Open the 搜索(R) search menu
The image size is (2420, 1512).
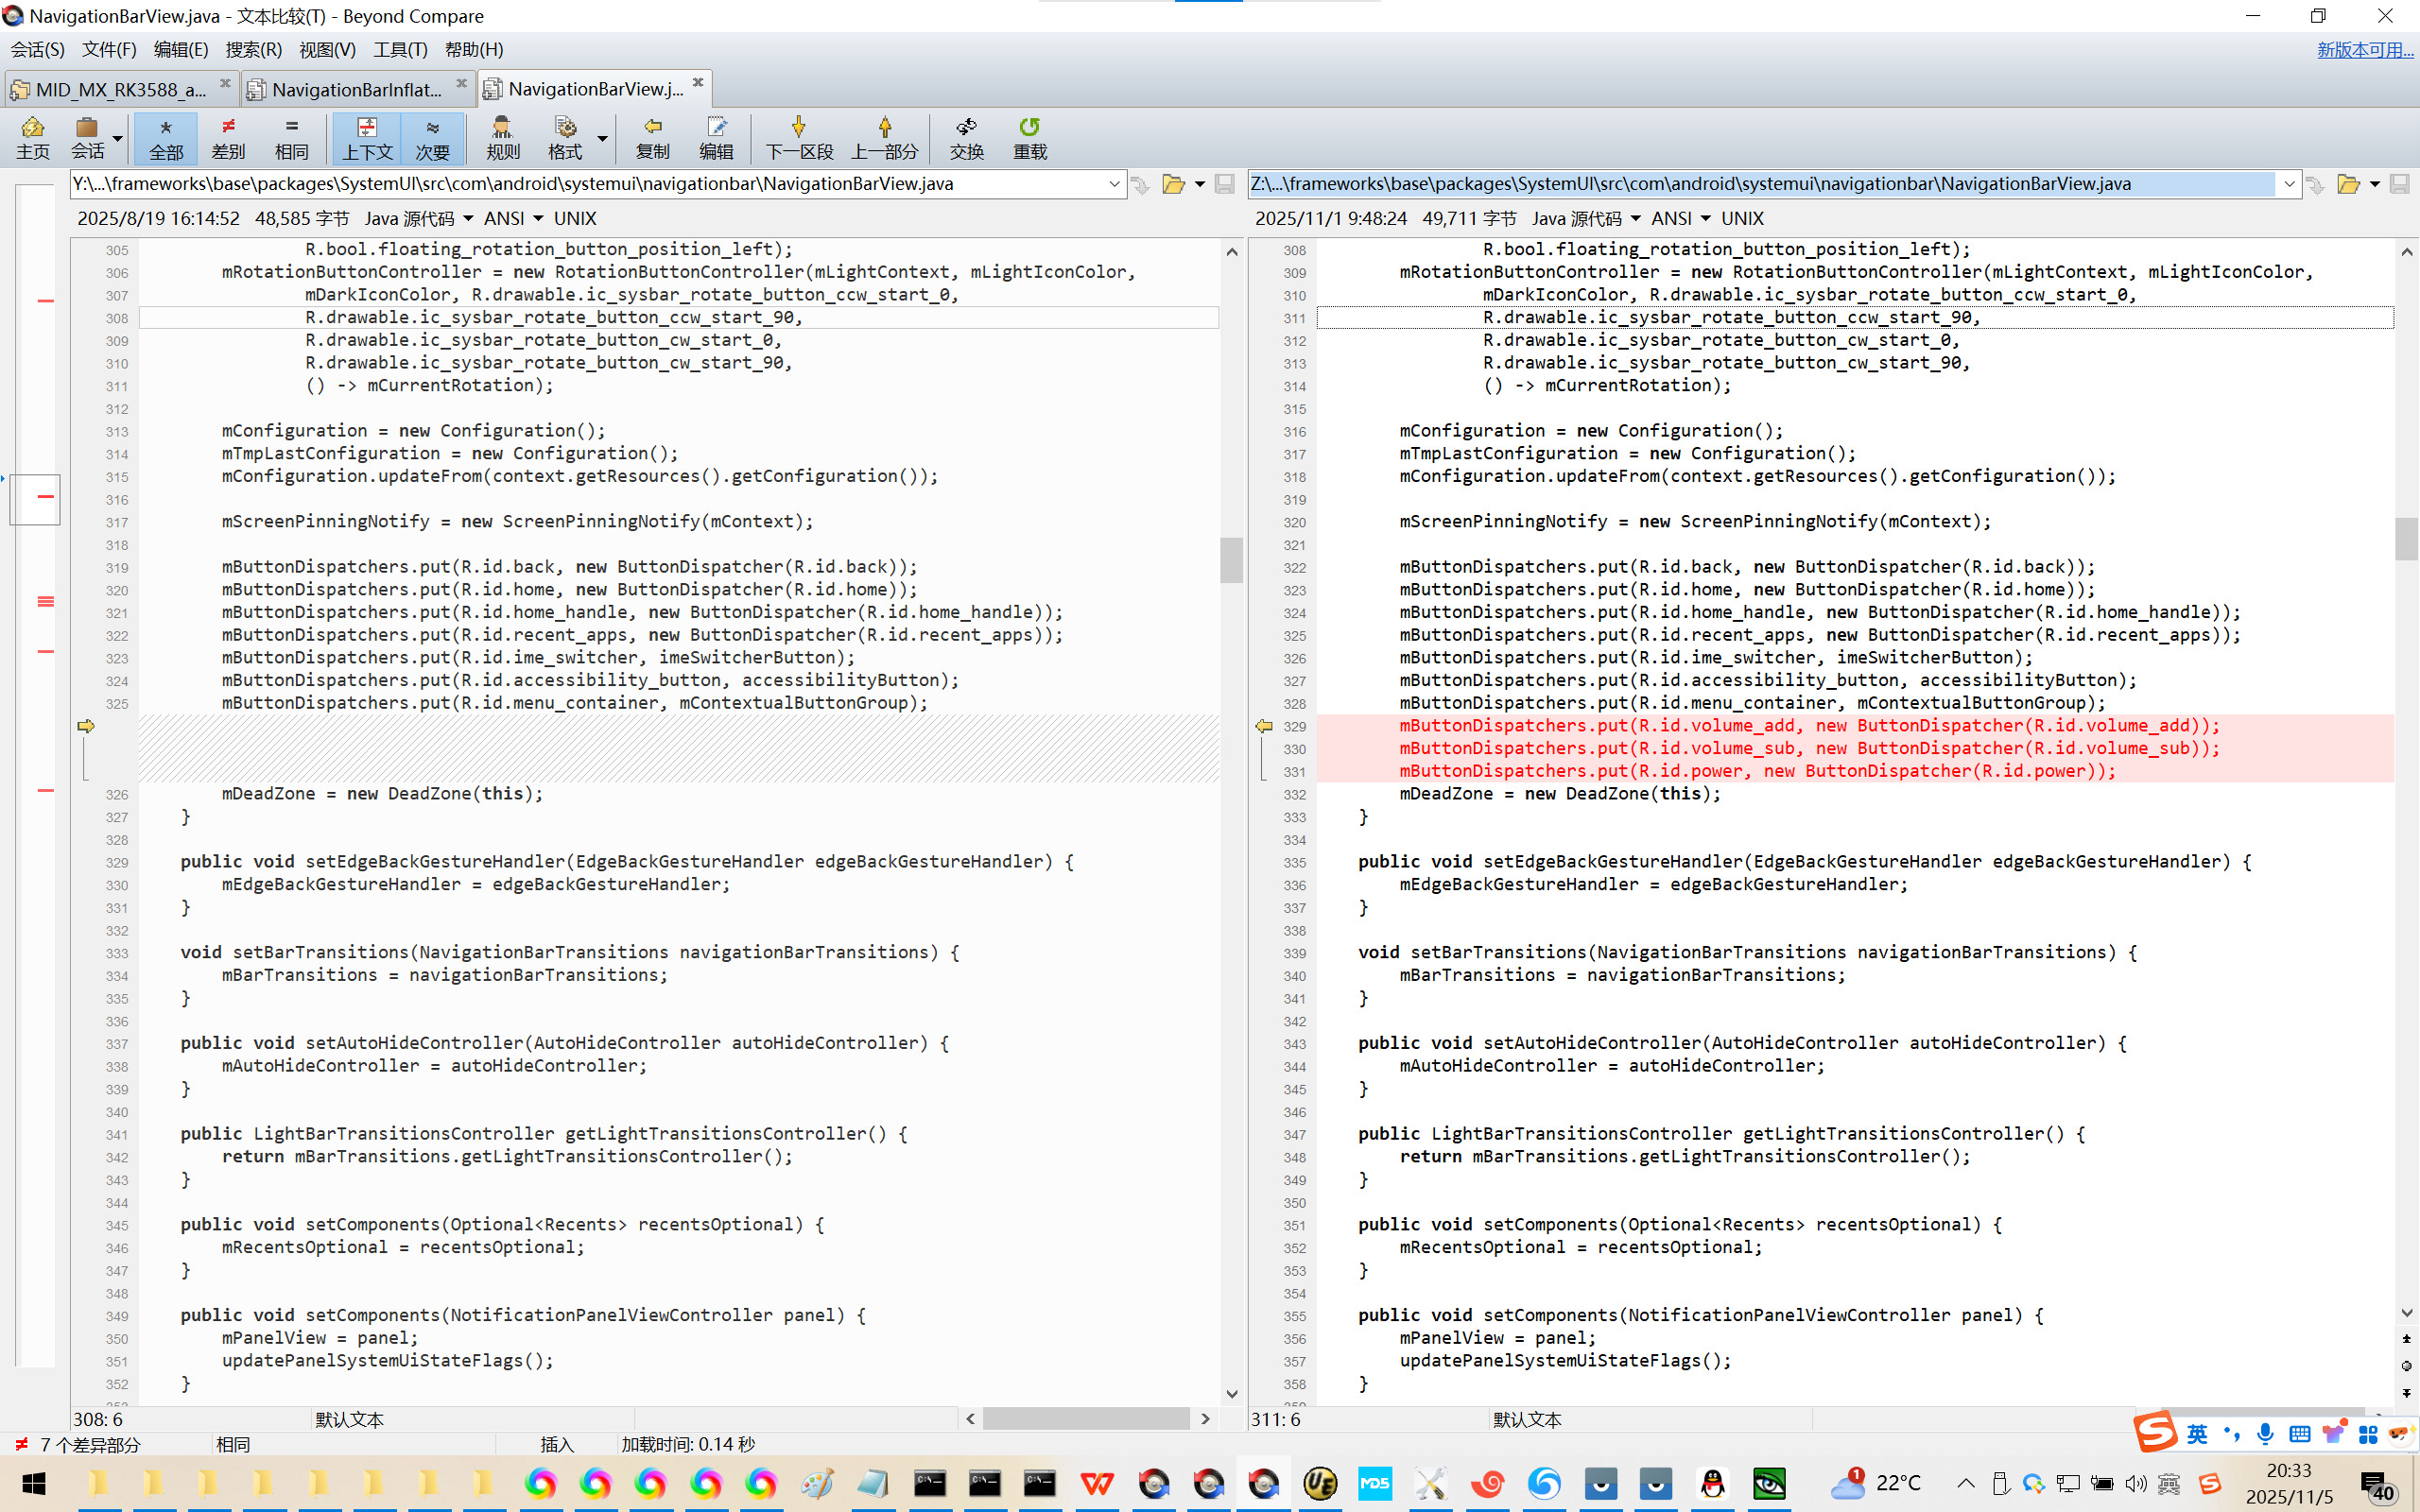tap(253, 49)
